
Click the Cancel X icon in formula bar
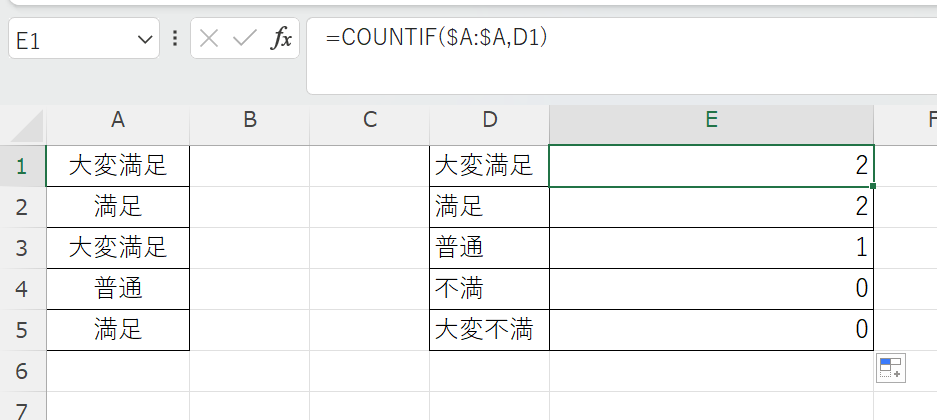(x=209, y=40)
